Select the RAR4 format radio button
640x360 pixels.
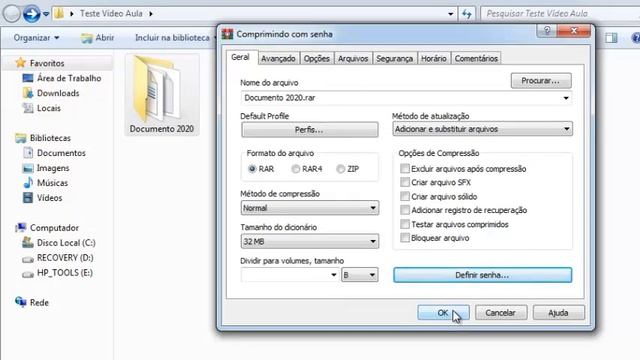(296, 169)
